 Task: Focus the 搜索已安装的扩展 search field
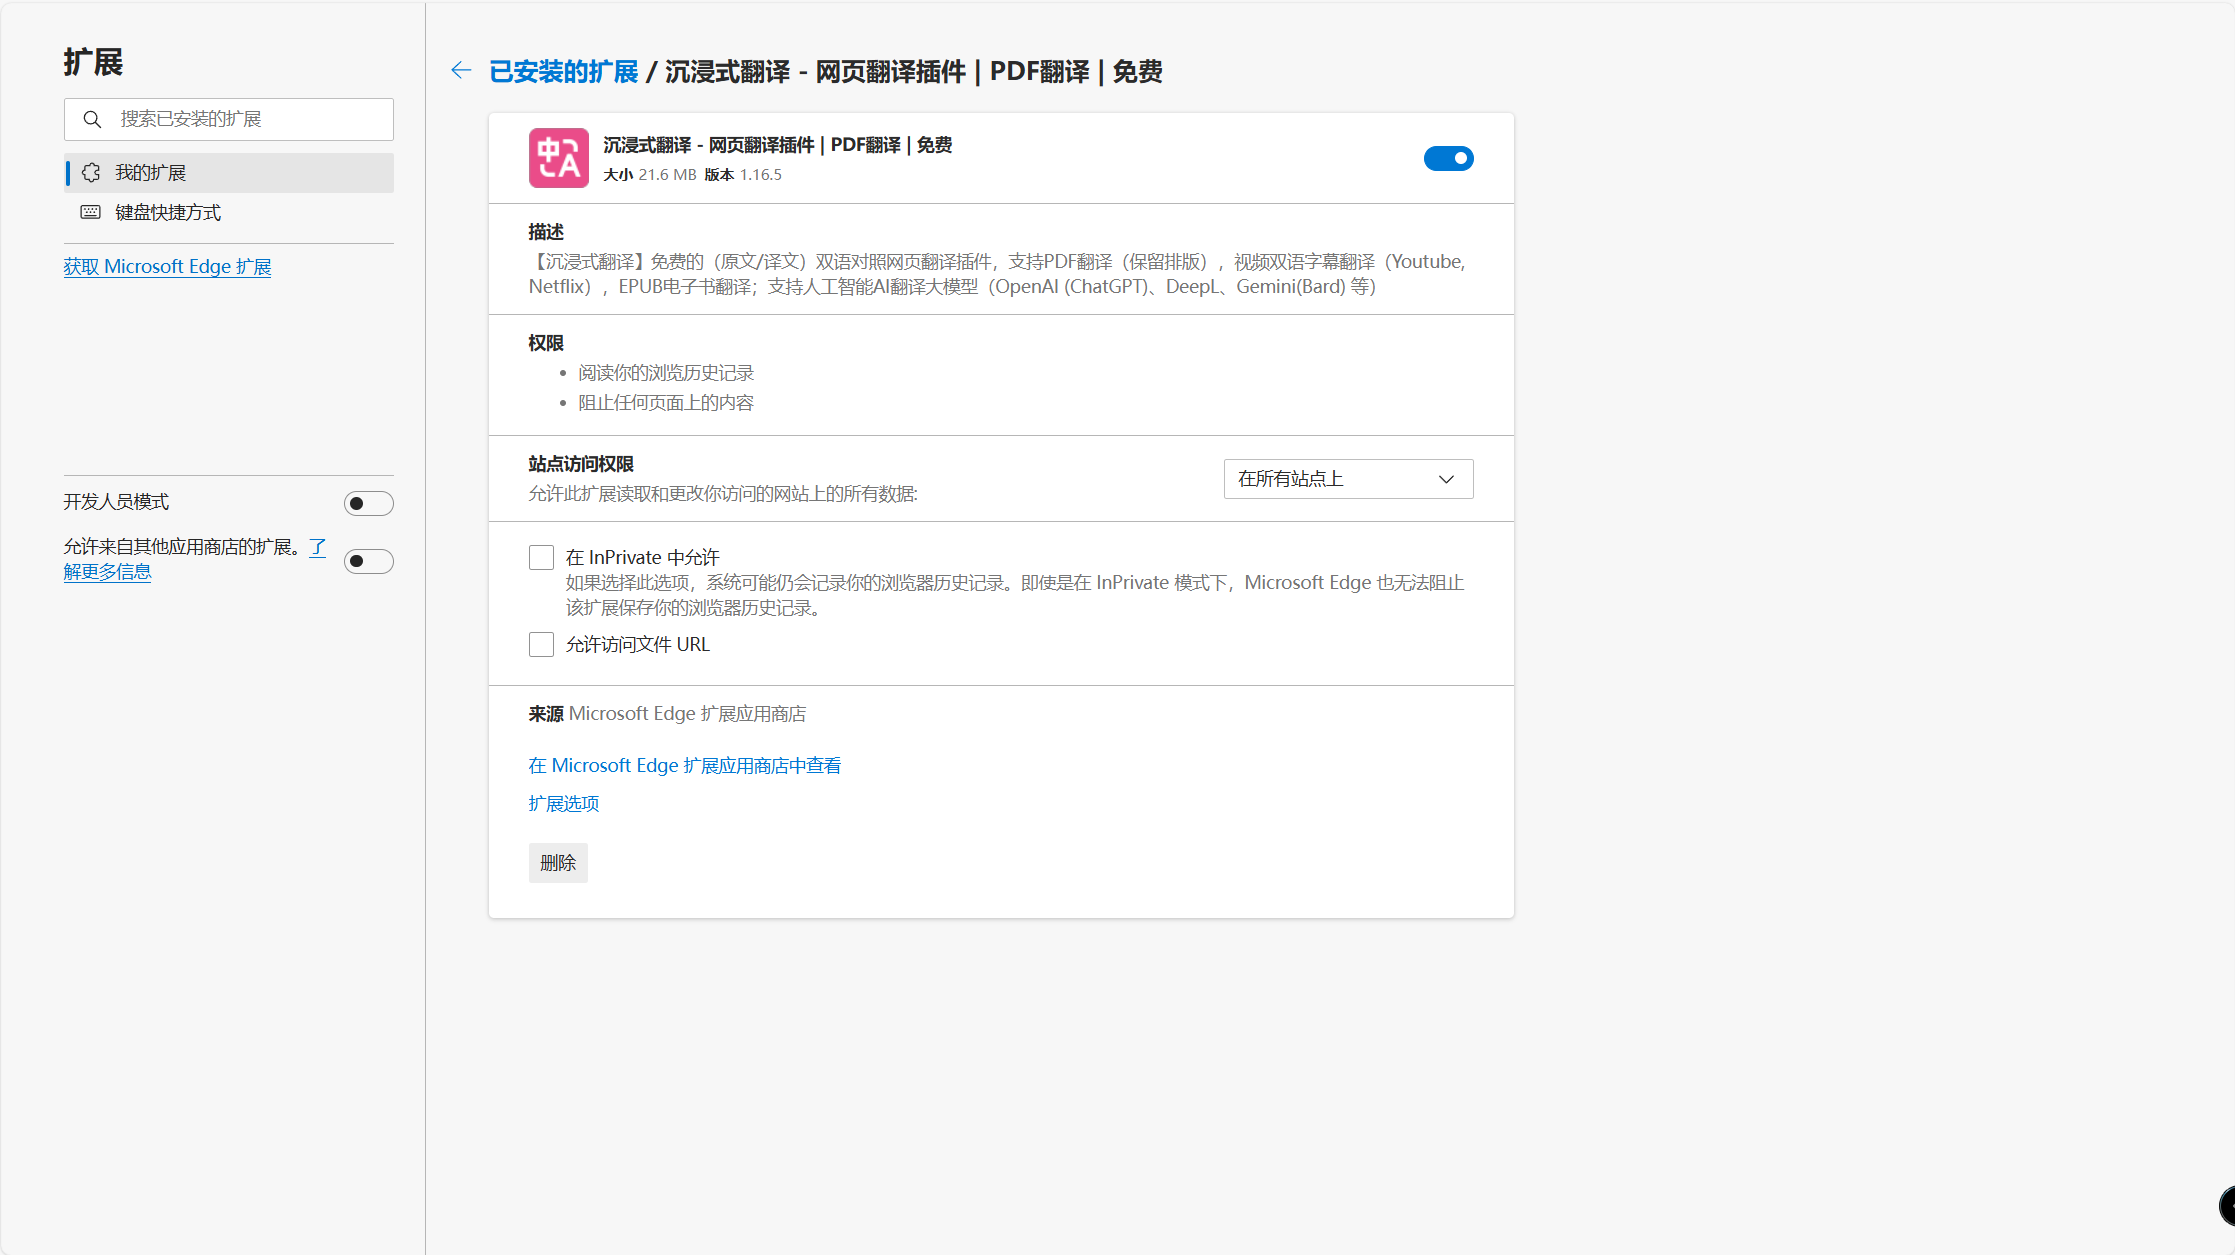(x=229, y=119)
